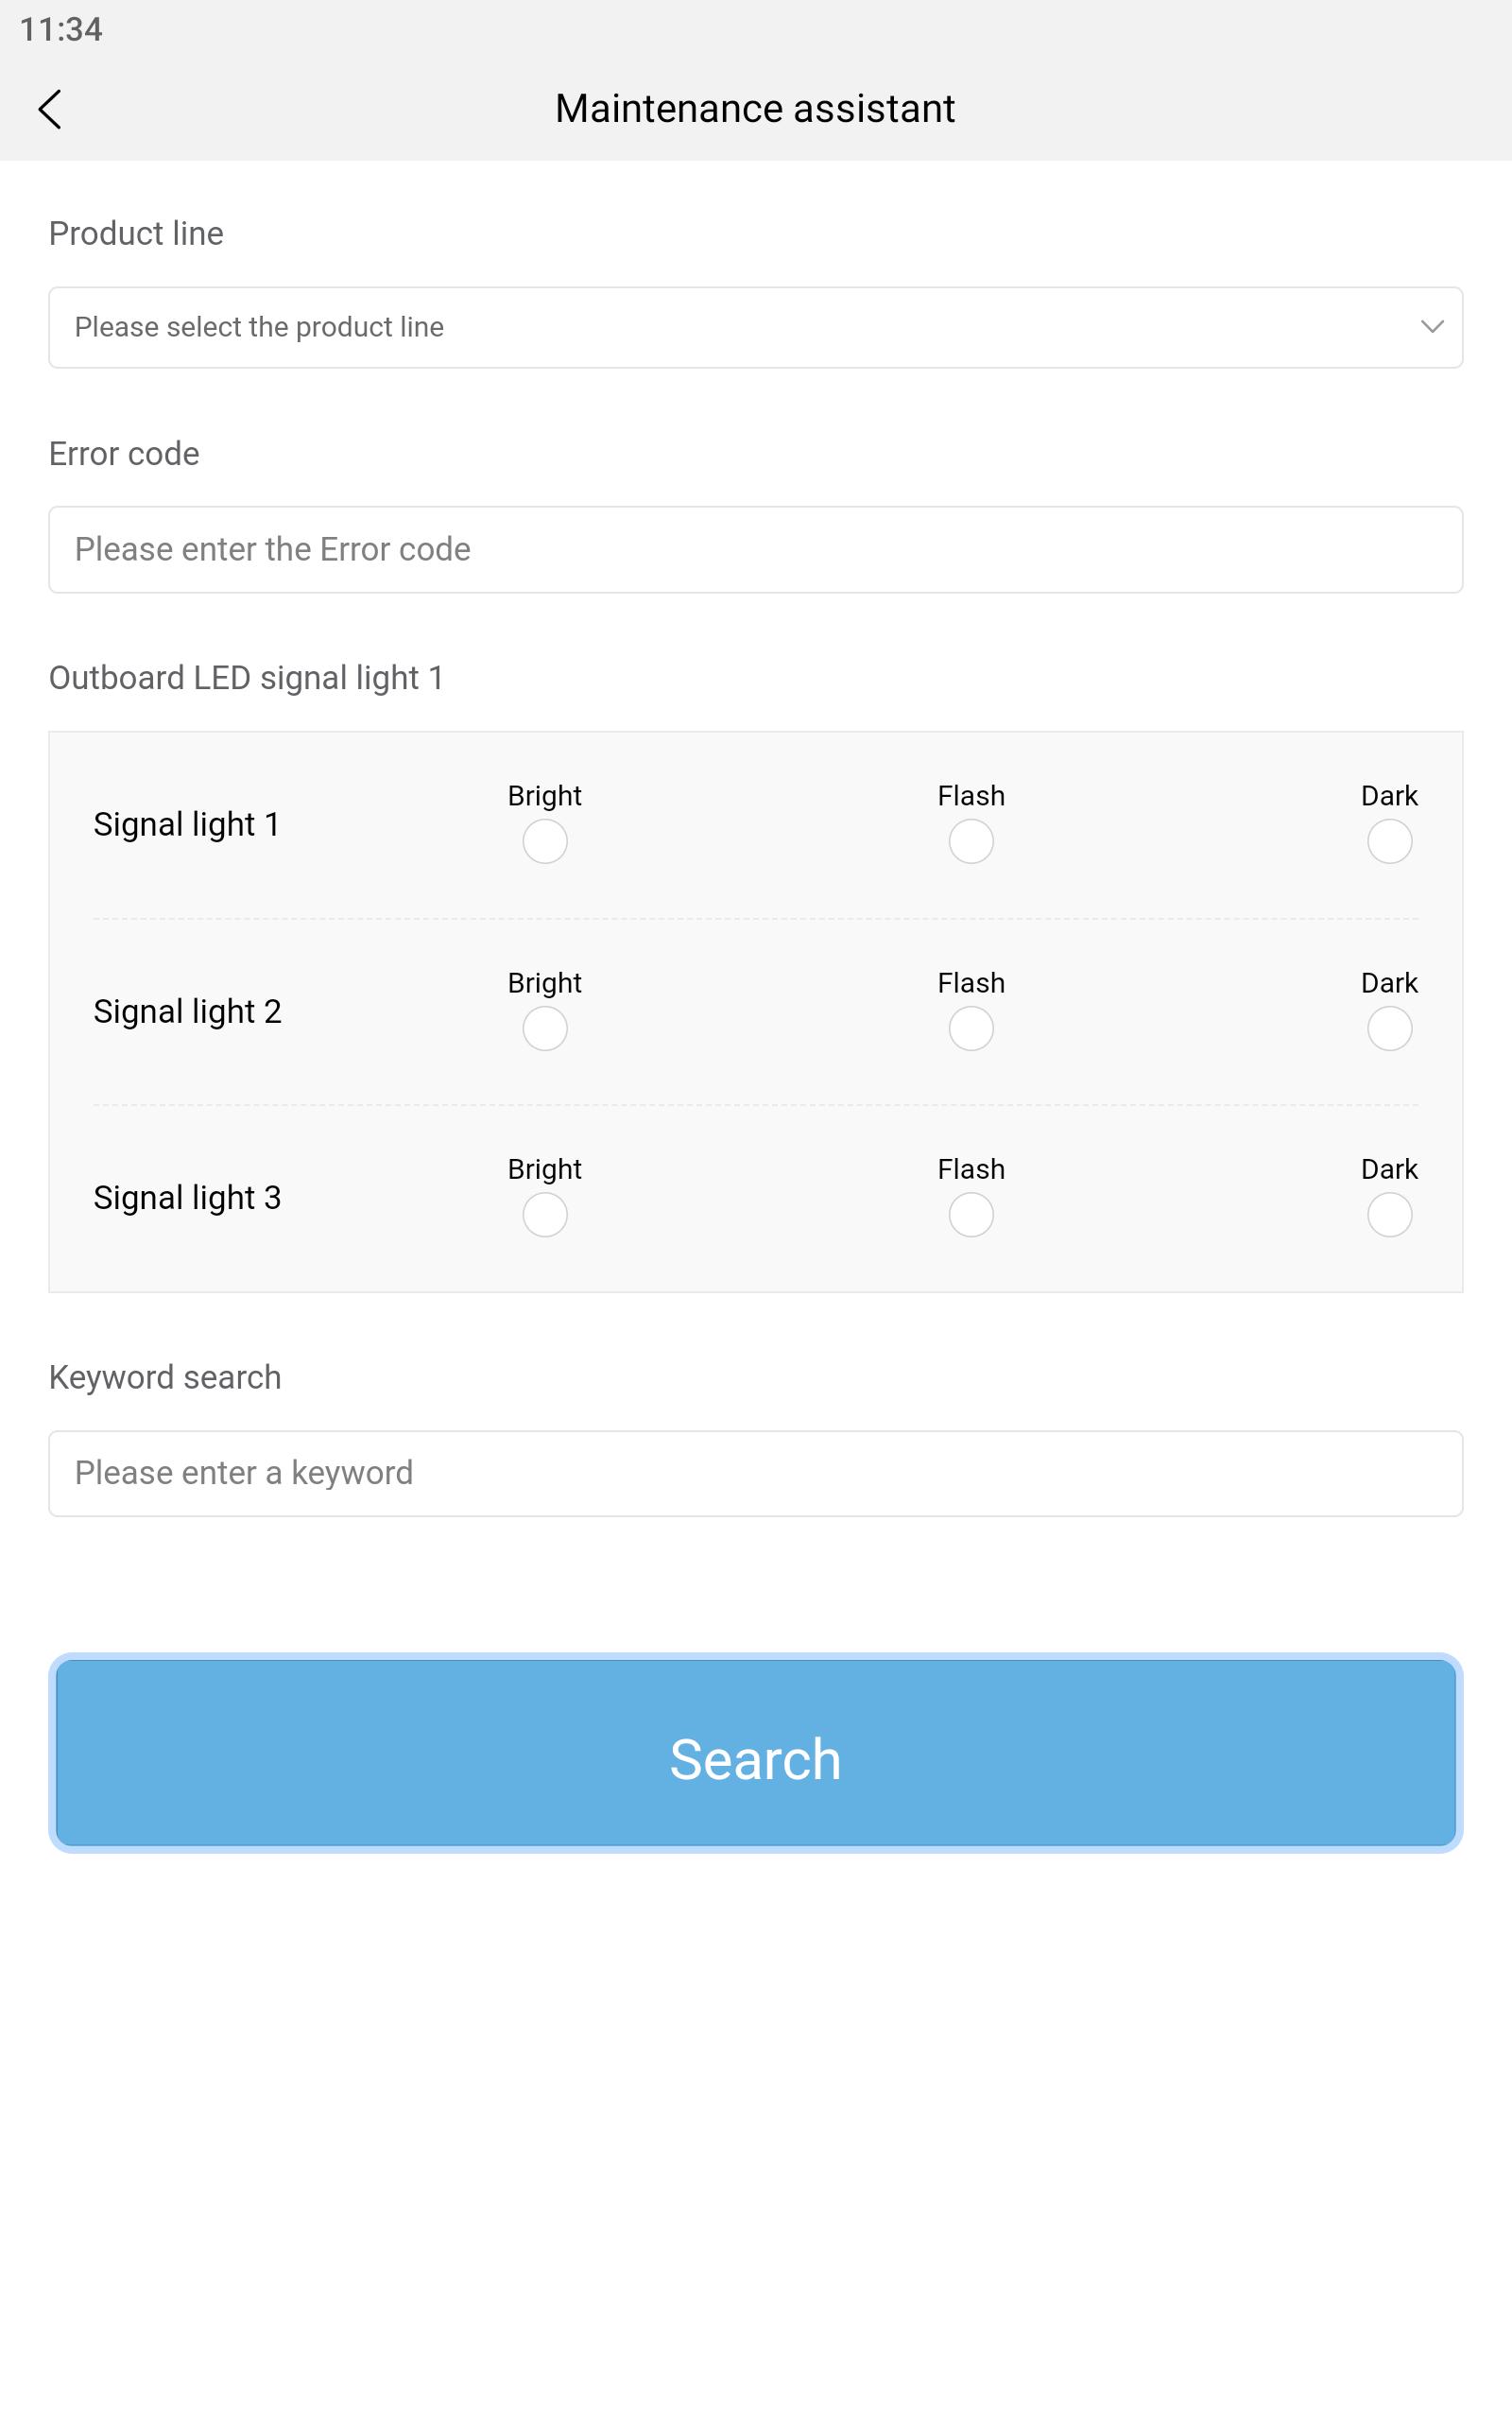Select the product line combo box
The width and height of the screenshot is (1512, 2420).
[x=756, y=327]
